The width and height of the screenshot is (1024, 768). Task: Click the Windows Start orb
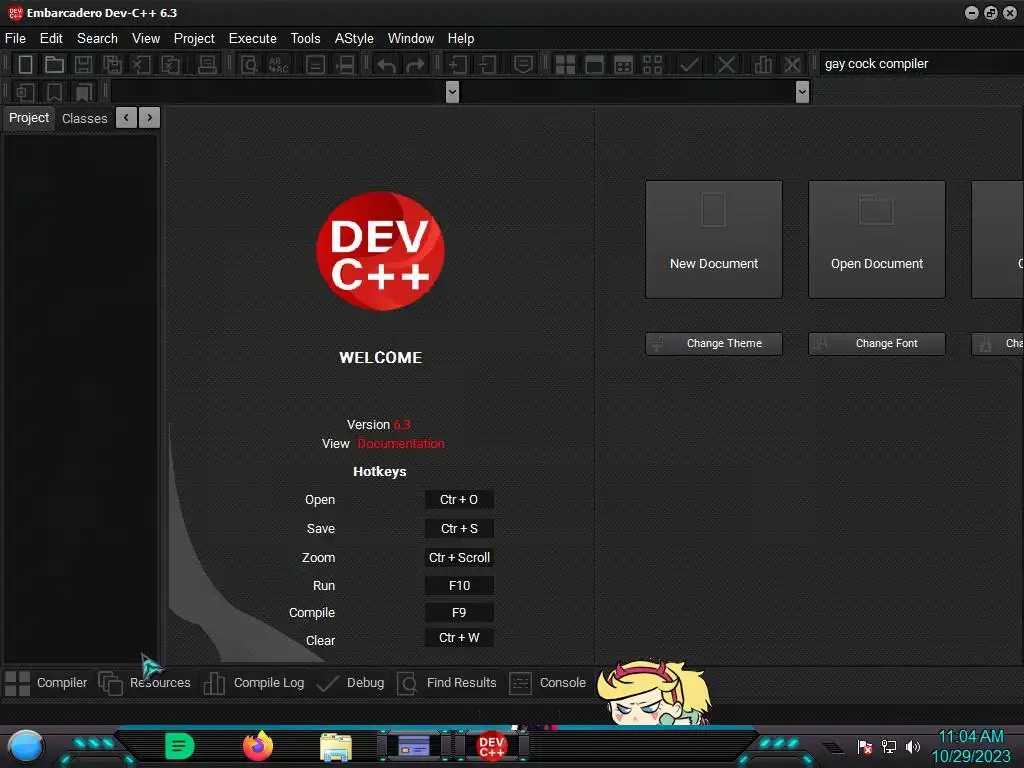coord(26,746)
